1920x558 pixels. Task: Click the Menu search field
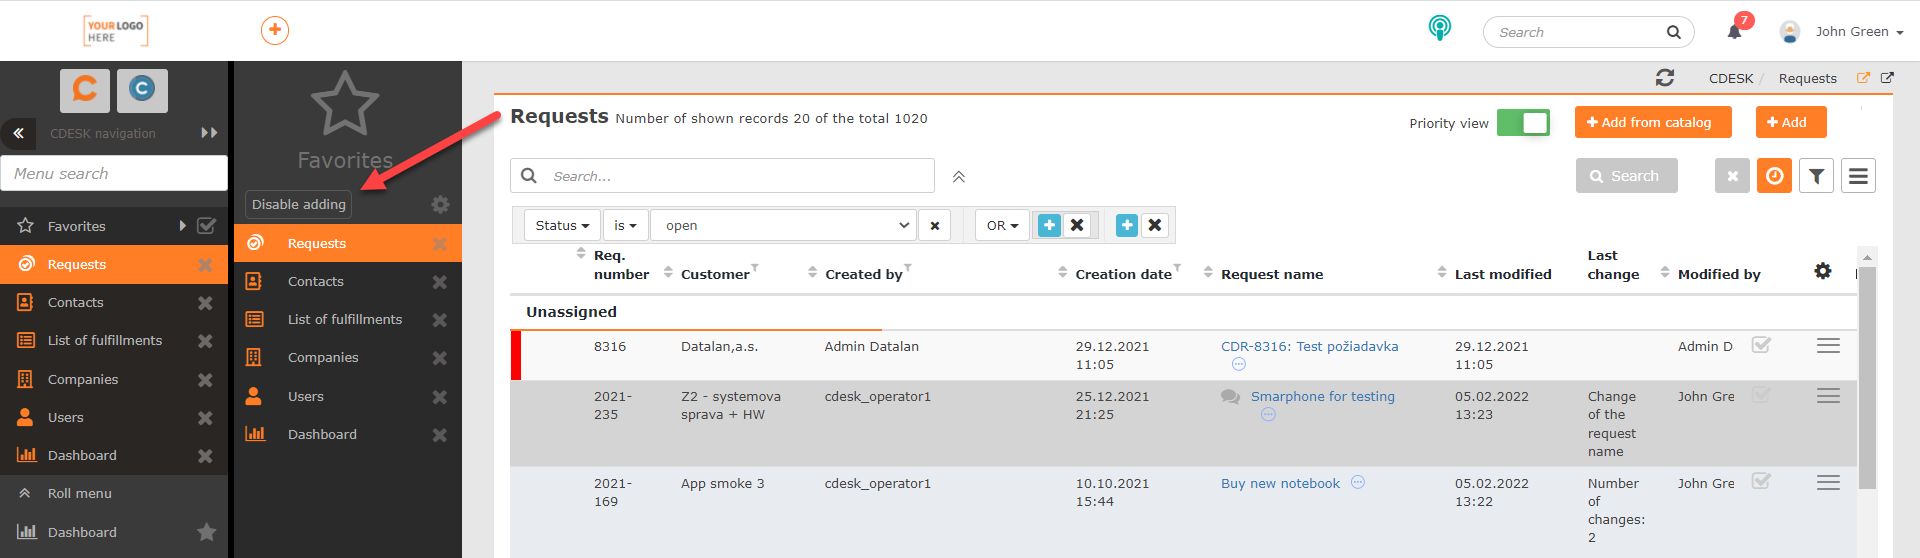114,173
